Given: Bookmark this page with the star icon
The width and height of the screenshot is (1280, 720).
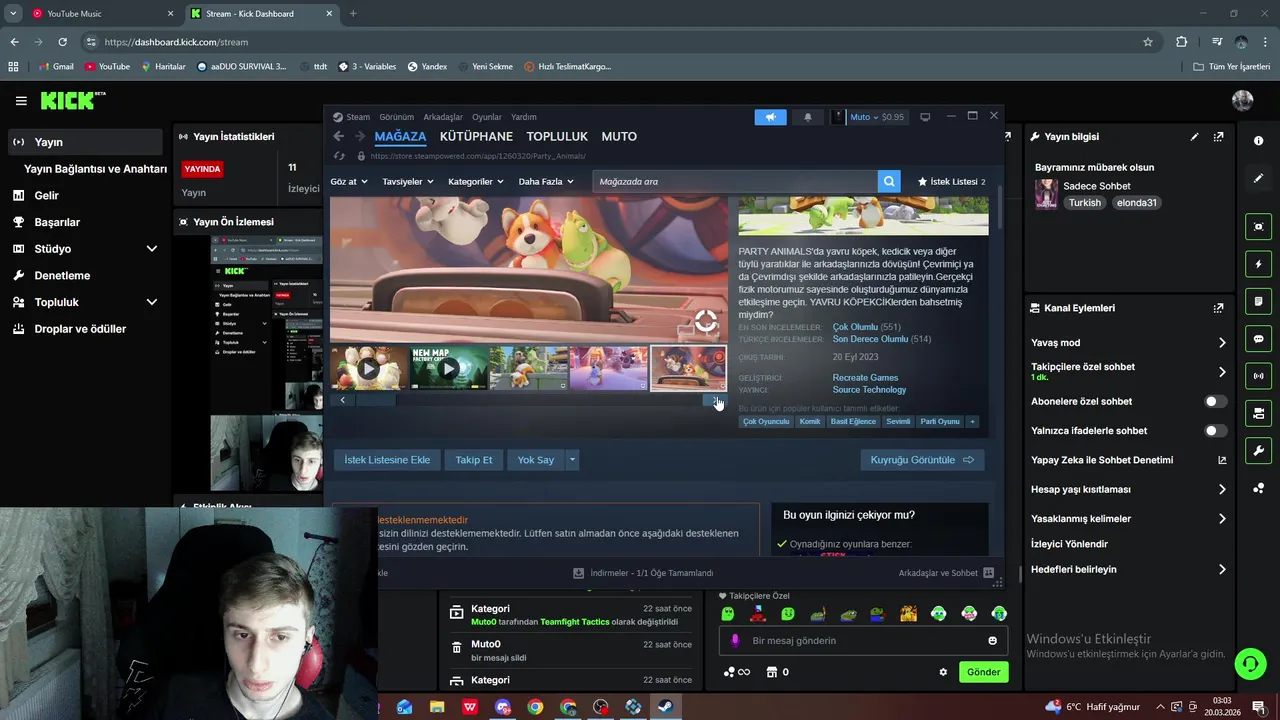Looking at the screenshot, I should point(1148,42).
